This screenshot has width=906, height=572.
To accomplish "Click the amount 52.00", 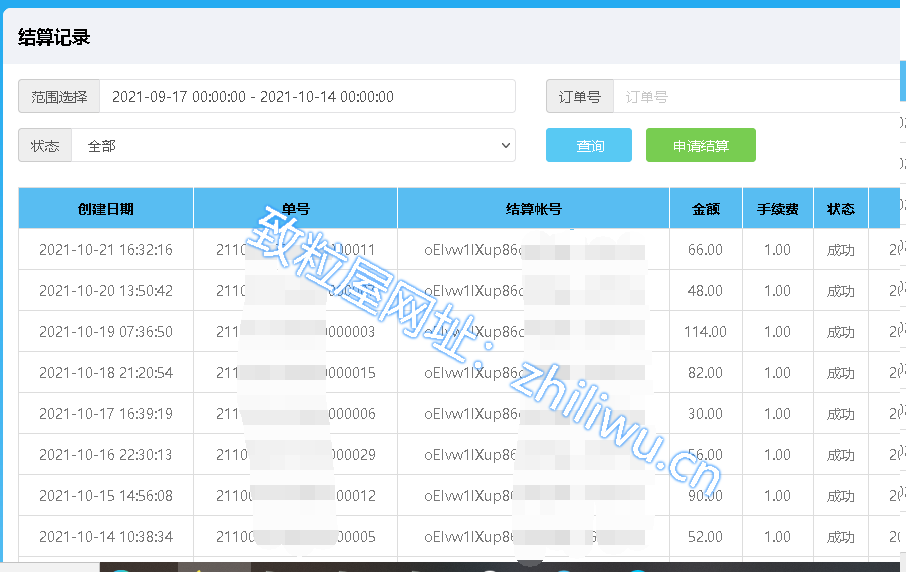I will click(x=705, y=537).
